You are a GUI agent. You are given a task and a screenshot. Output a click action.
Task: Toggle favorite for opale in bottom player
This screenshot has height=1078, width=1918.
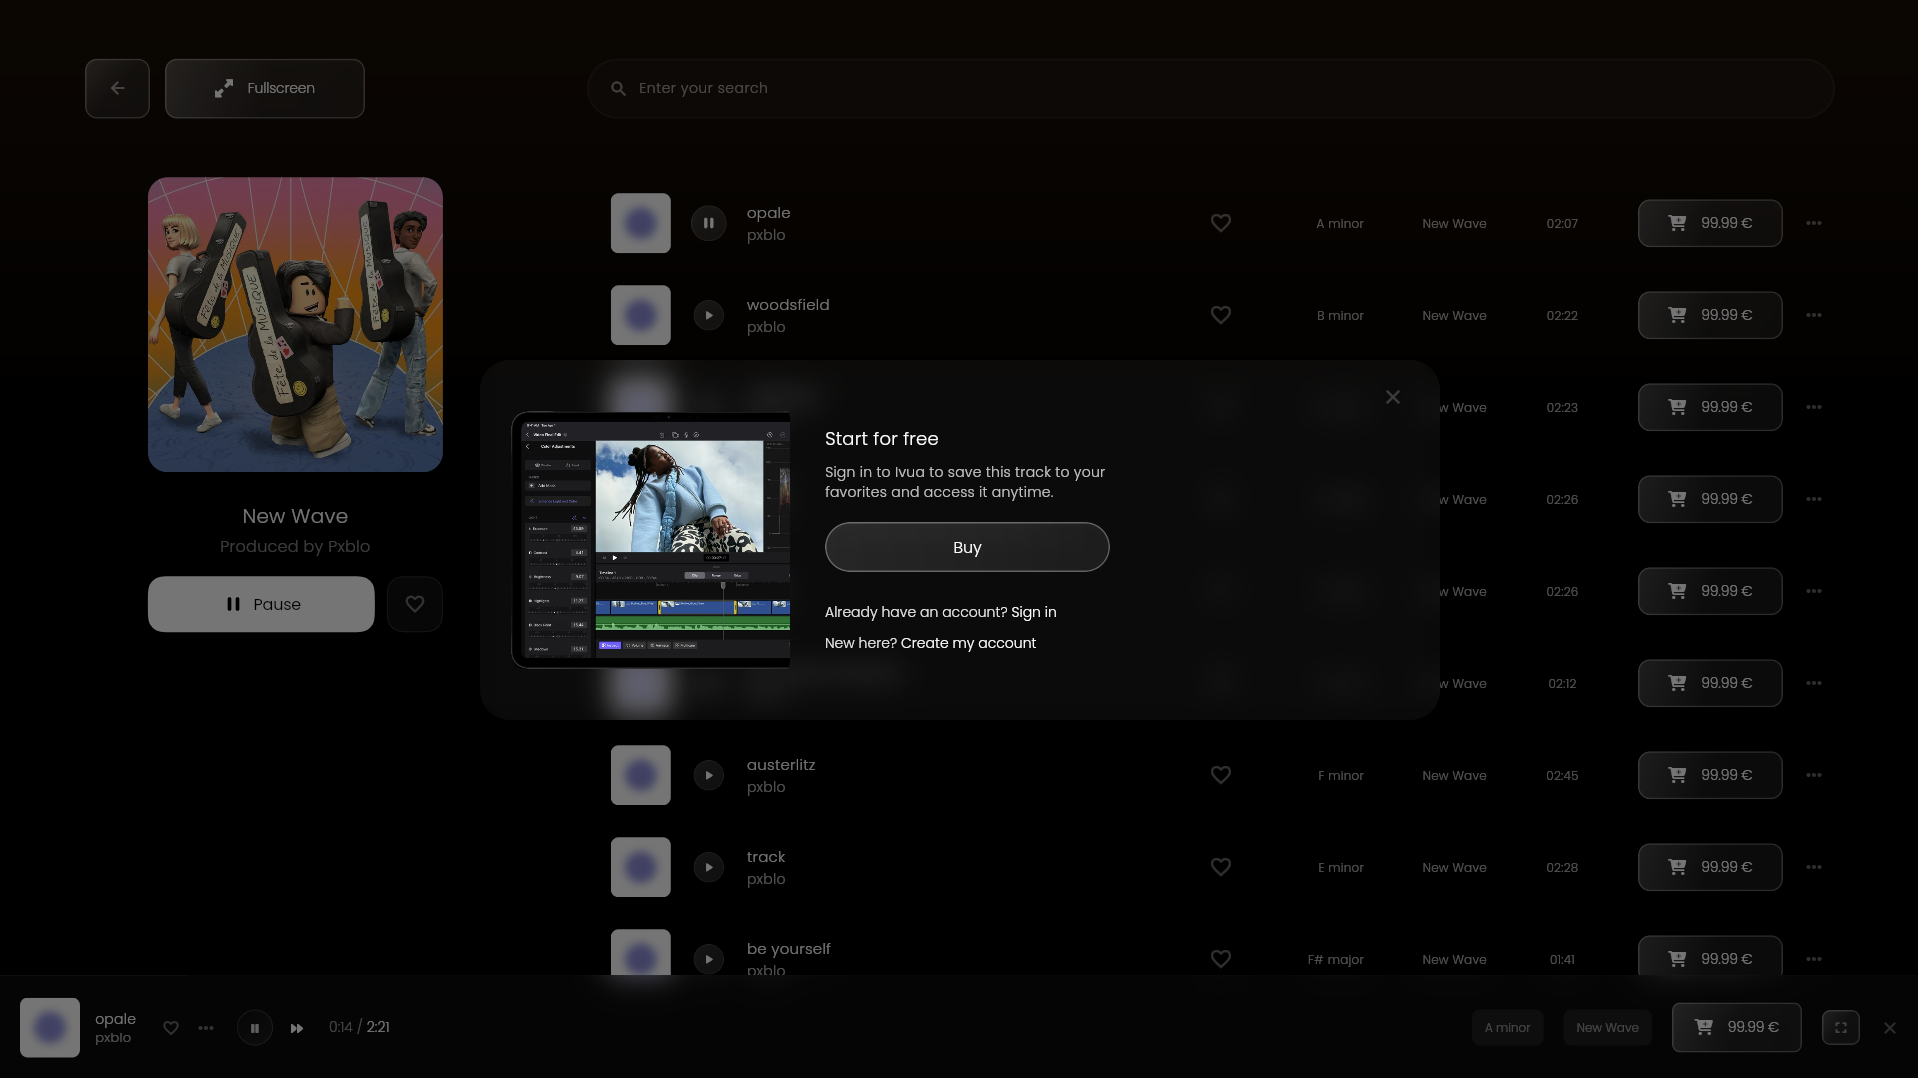pyautogui.click(x=171, y=1028)
